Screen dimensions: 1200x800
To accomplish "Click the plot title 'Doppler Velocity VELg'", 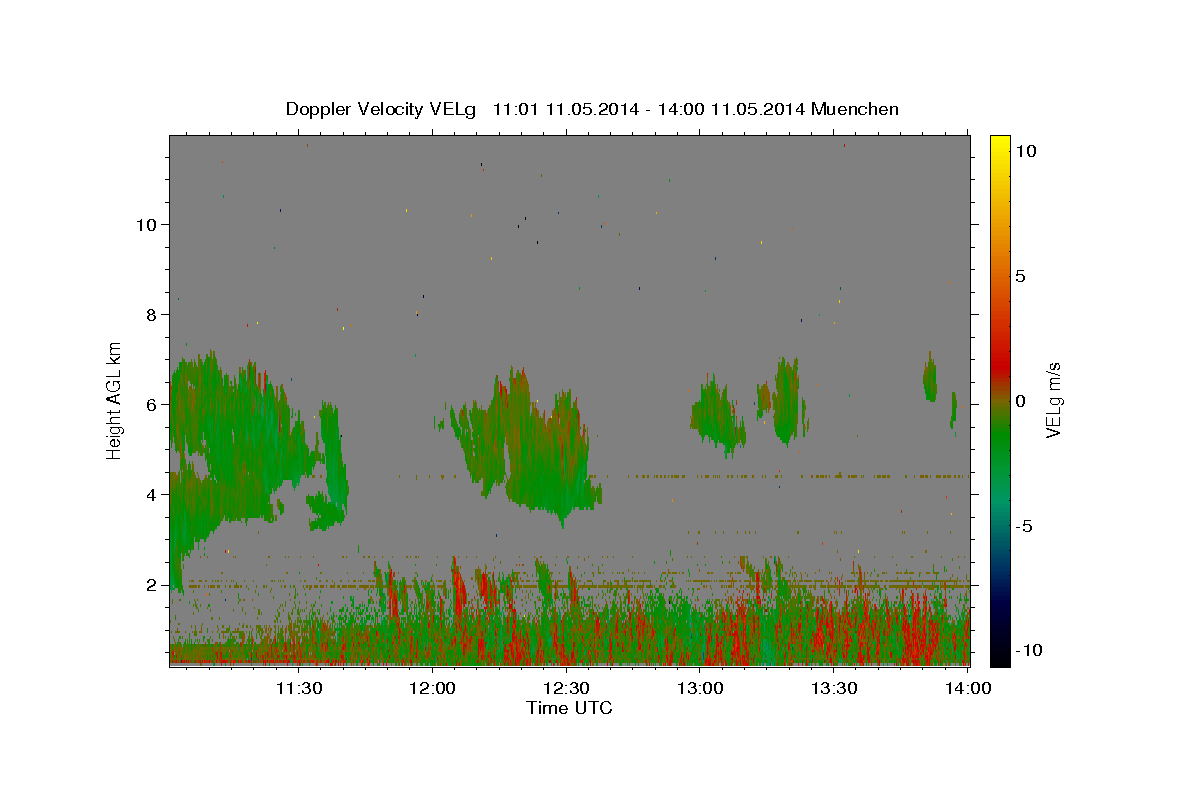I will (383, 109).
